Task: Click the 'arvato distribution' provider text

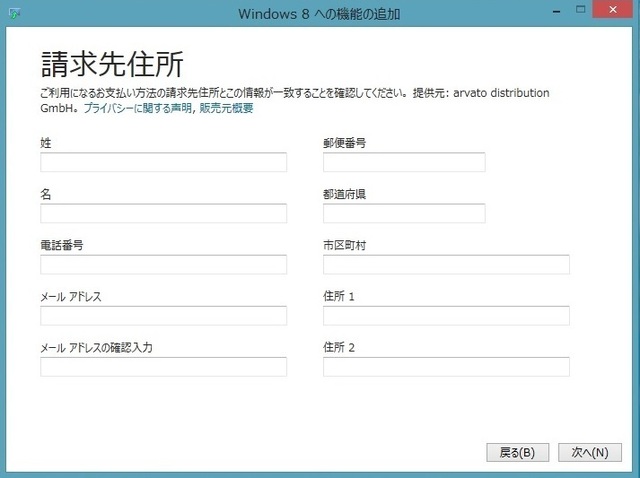Action: [x=501, y=93]
